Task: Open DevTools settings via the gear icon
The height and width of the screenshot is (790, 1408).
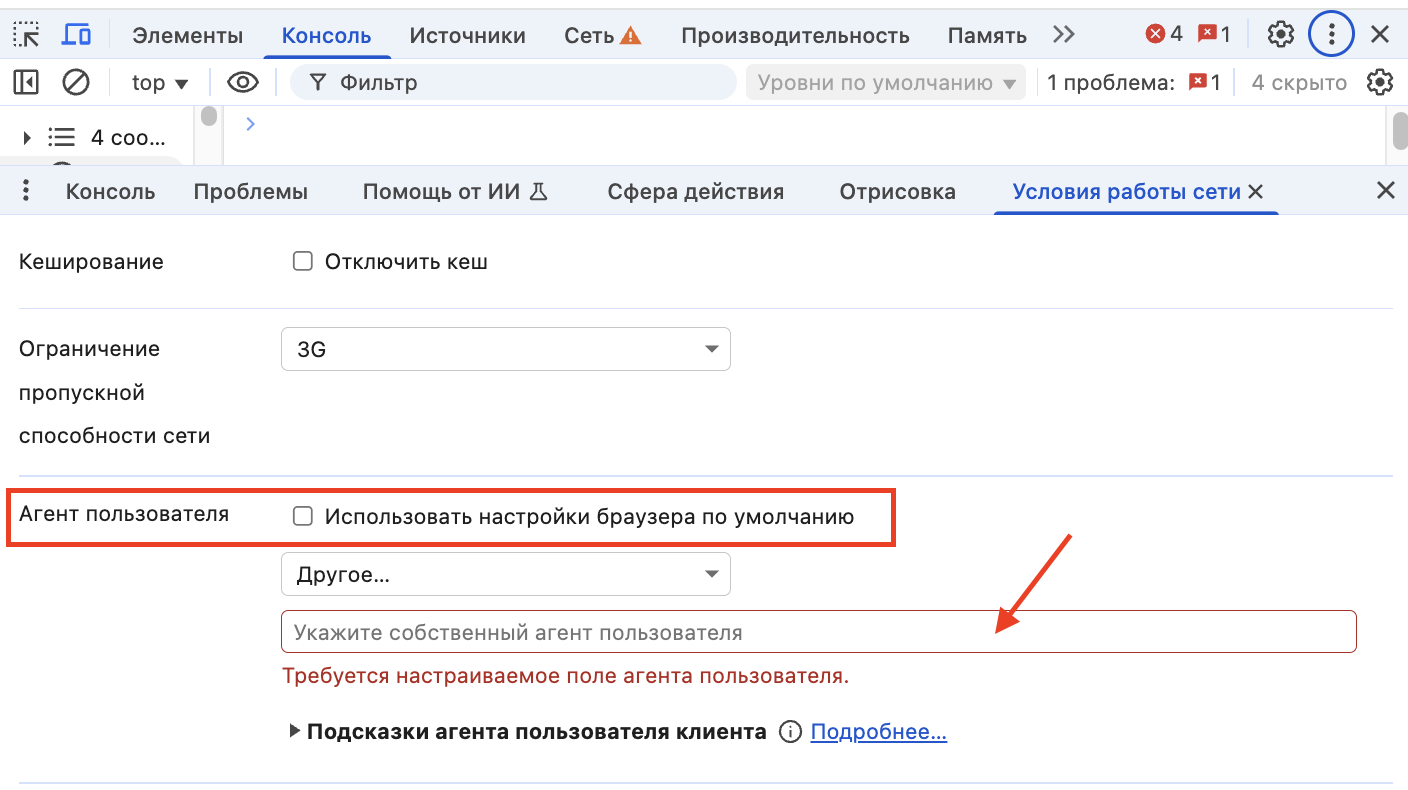Action: point(1281,33)
